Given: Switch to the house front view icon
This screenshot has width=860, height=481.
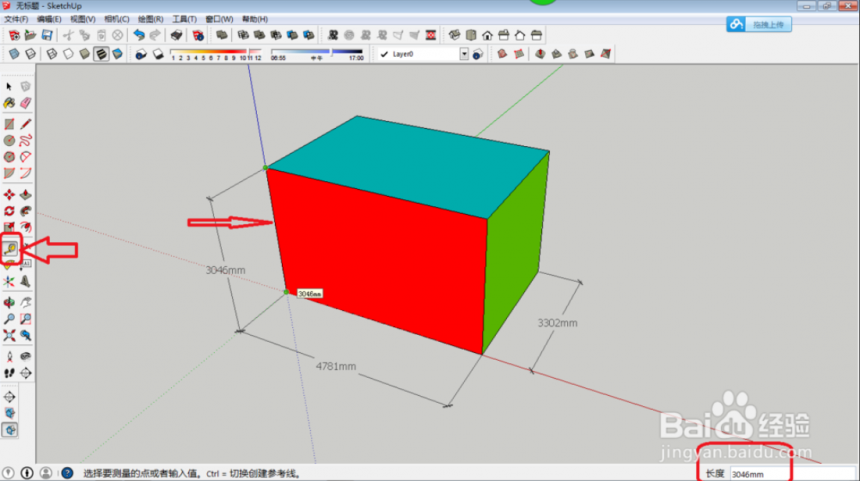Looking at the screenshot, I should (487, 36).
